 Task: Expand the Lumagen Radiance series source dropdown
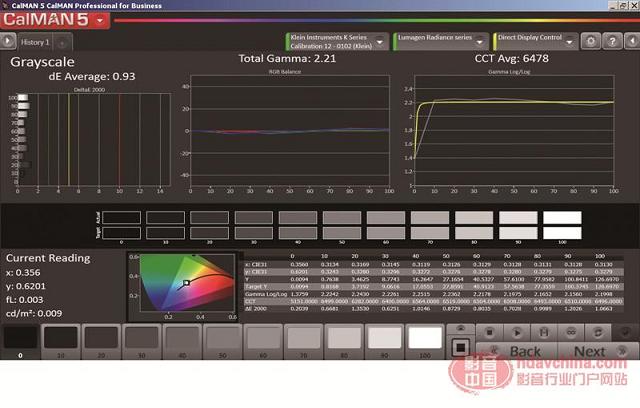click(480, 42)
